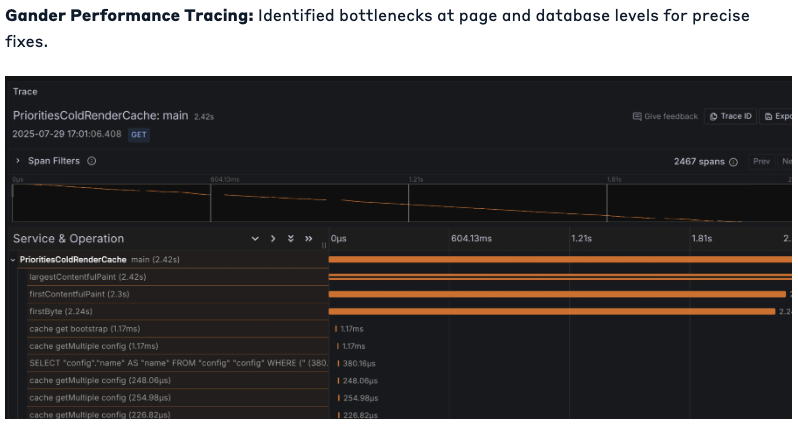Select the SELECT config name SQL span
This screenshot has width=798, height=429.
[178, 363]
